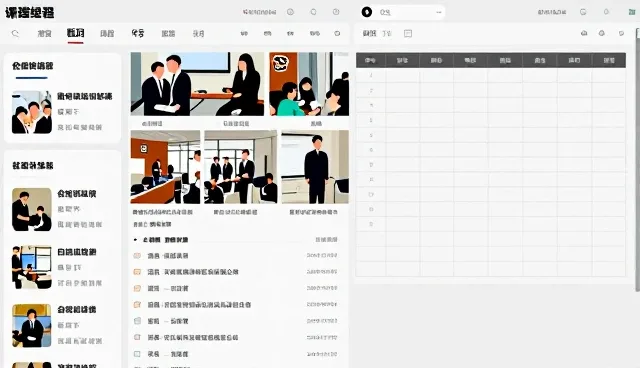The image size is (640, 368).
Task: Select the active tab with red underline
Action: point(76,33)
